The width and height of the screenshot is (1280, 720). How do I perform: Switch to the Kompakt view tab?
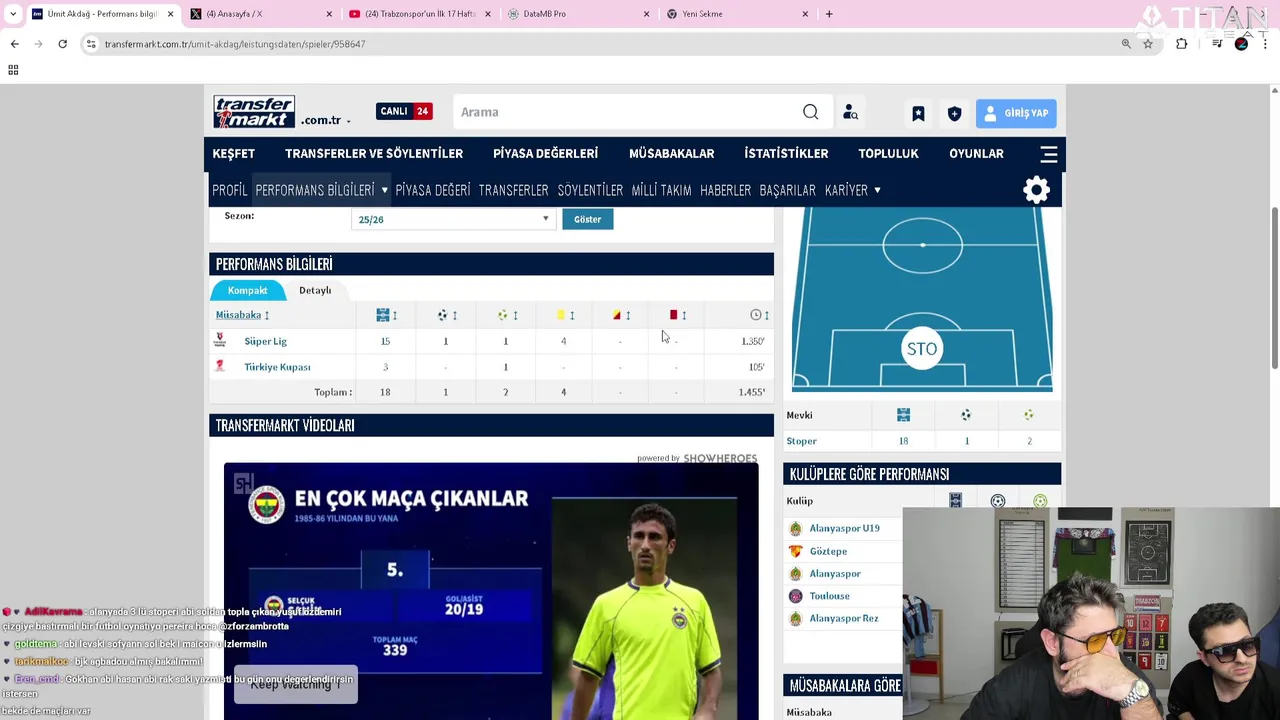click(247, 290)
